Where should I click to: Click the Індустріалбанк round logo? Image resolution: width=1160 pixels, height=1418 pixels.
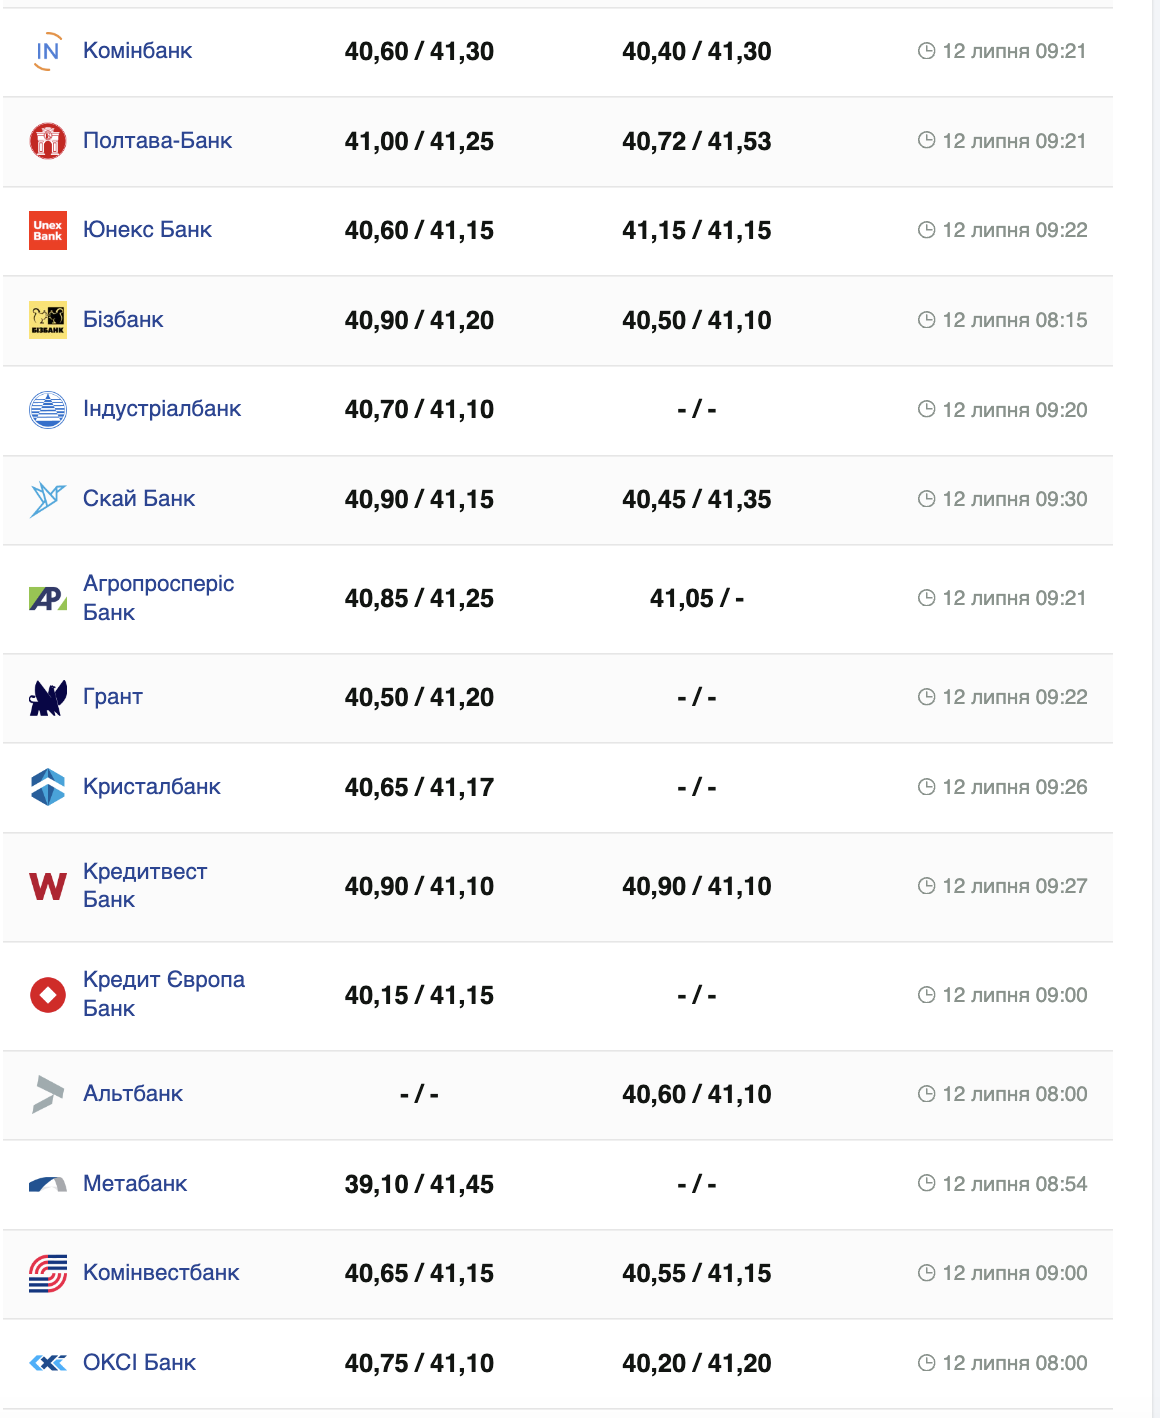[x=47, y=409]
